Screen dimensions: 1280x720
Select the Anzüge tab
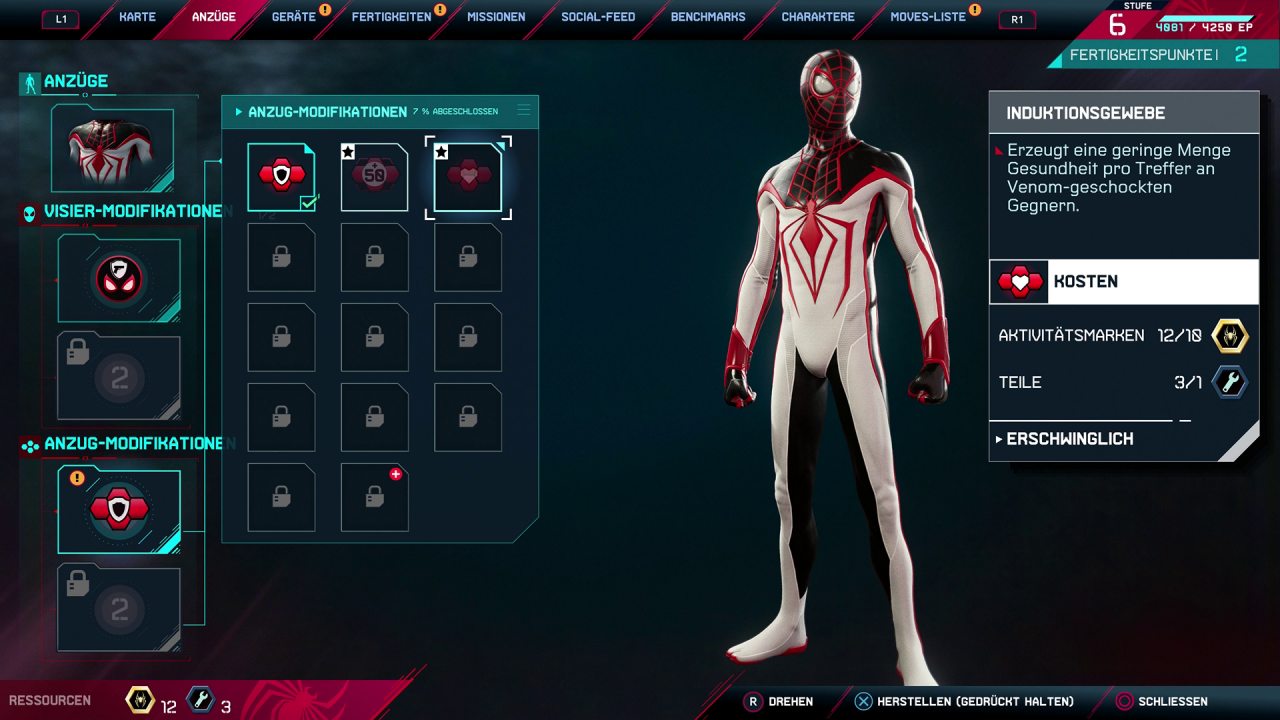pyautogui.click(x=213, y=17)
